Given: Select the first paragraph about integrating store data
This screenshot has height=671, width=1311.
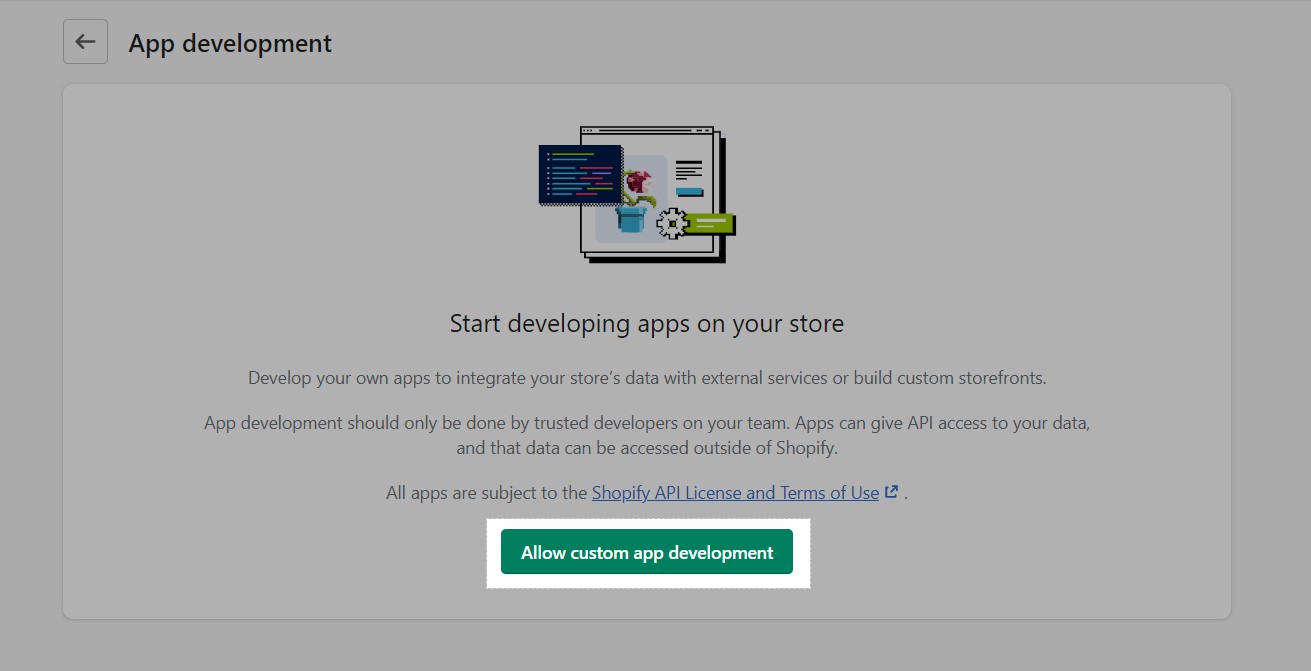Looking at the screenshot, I should pyautogui.click(x=645, y=377).
